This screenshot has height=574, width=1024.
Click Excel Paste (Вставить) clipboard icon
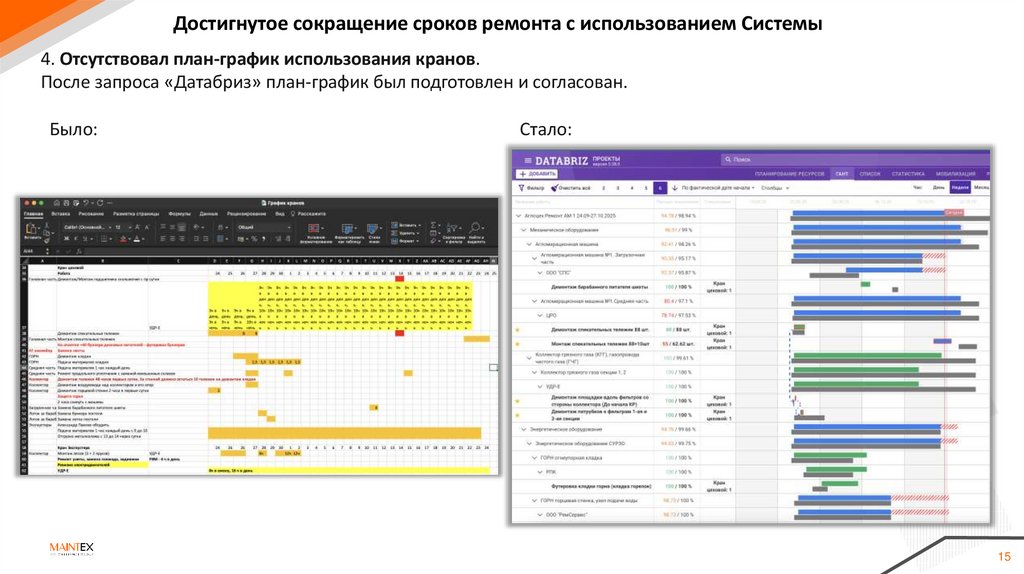(30, 228)
